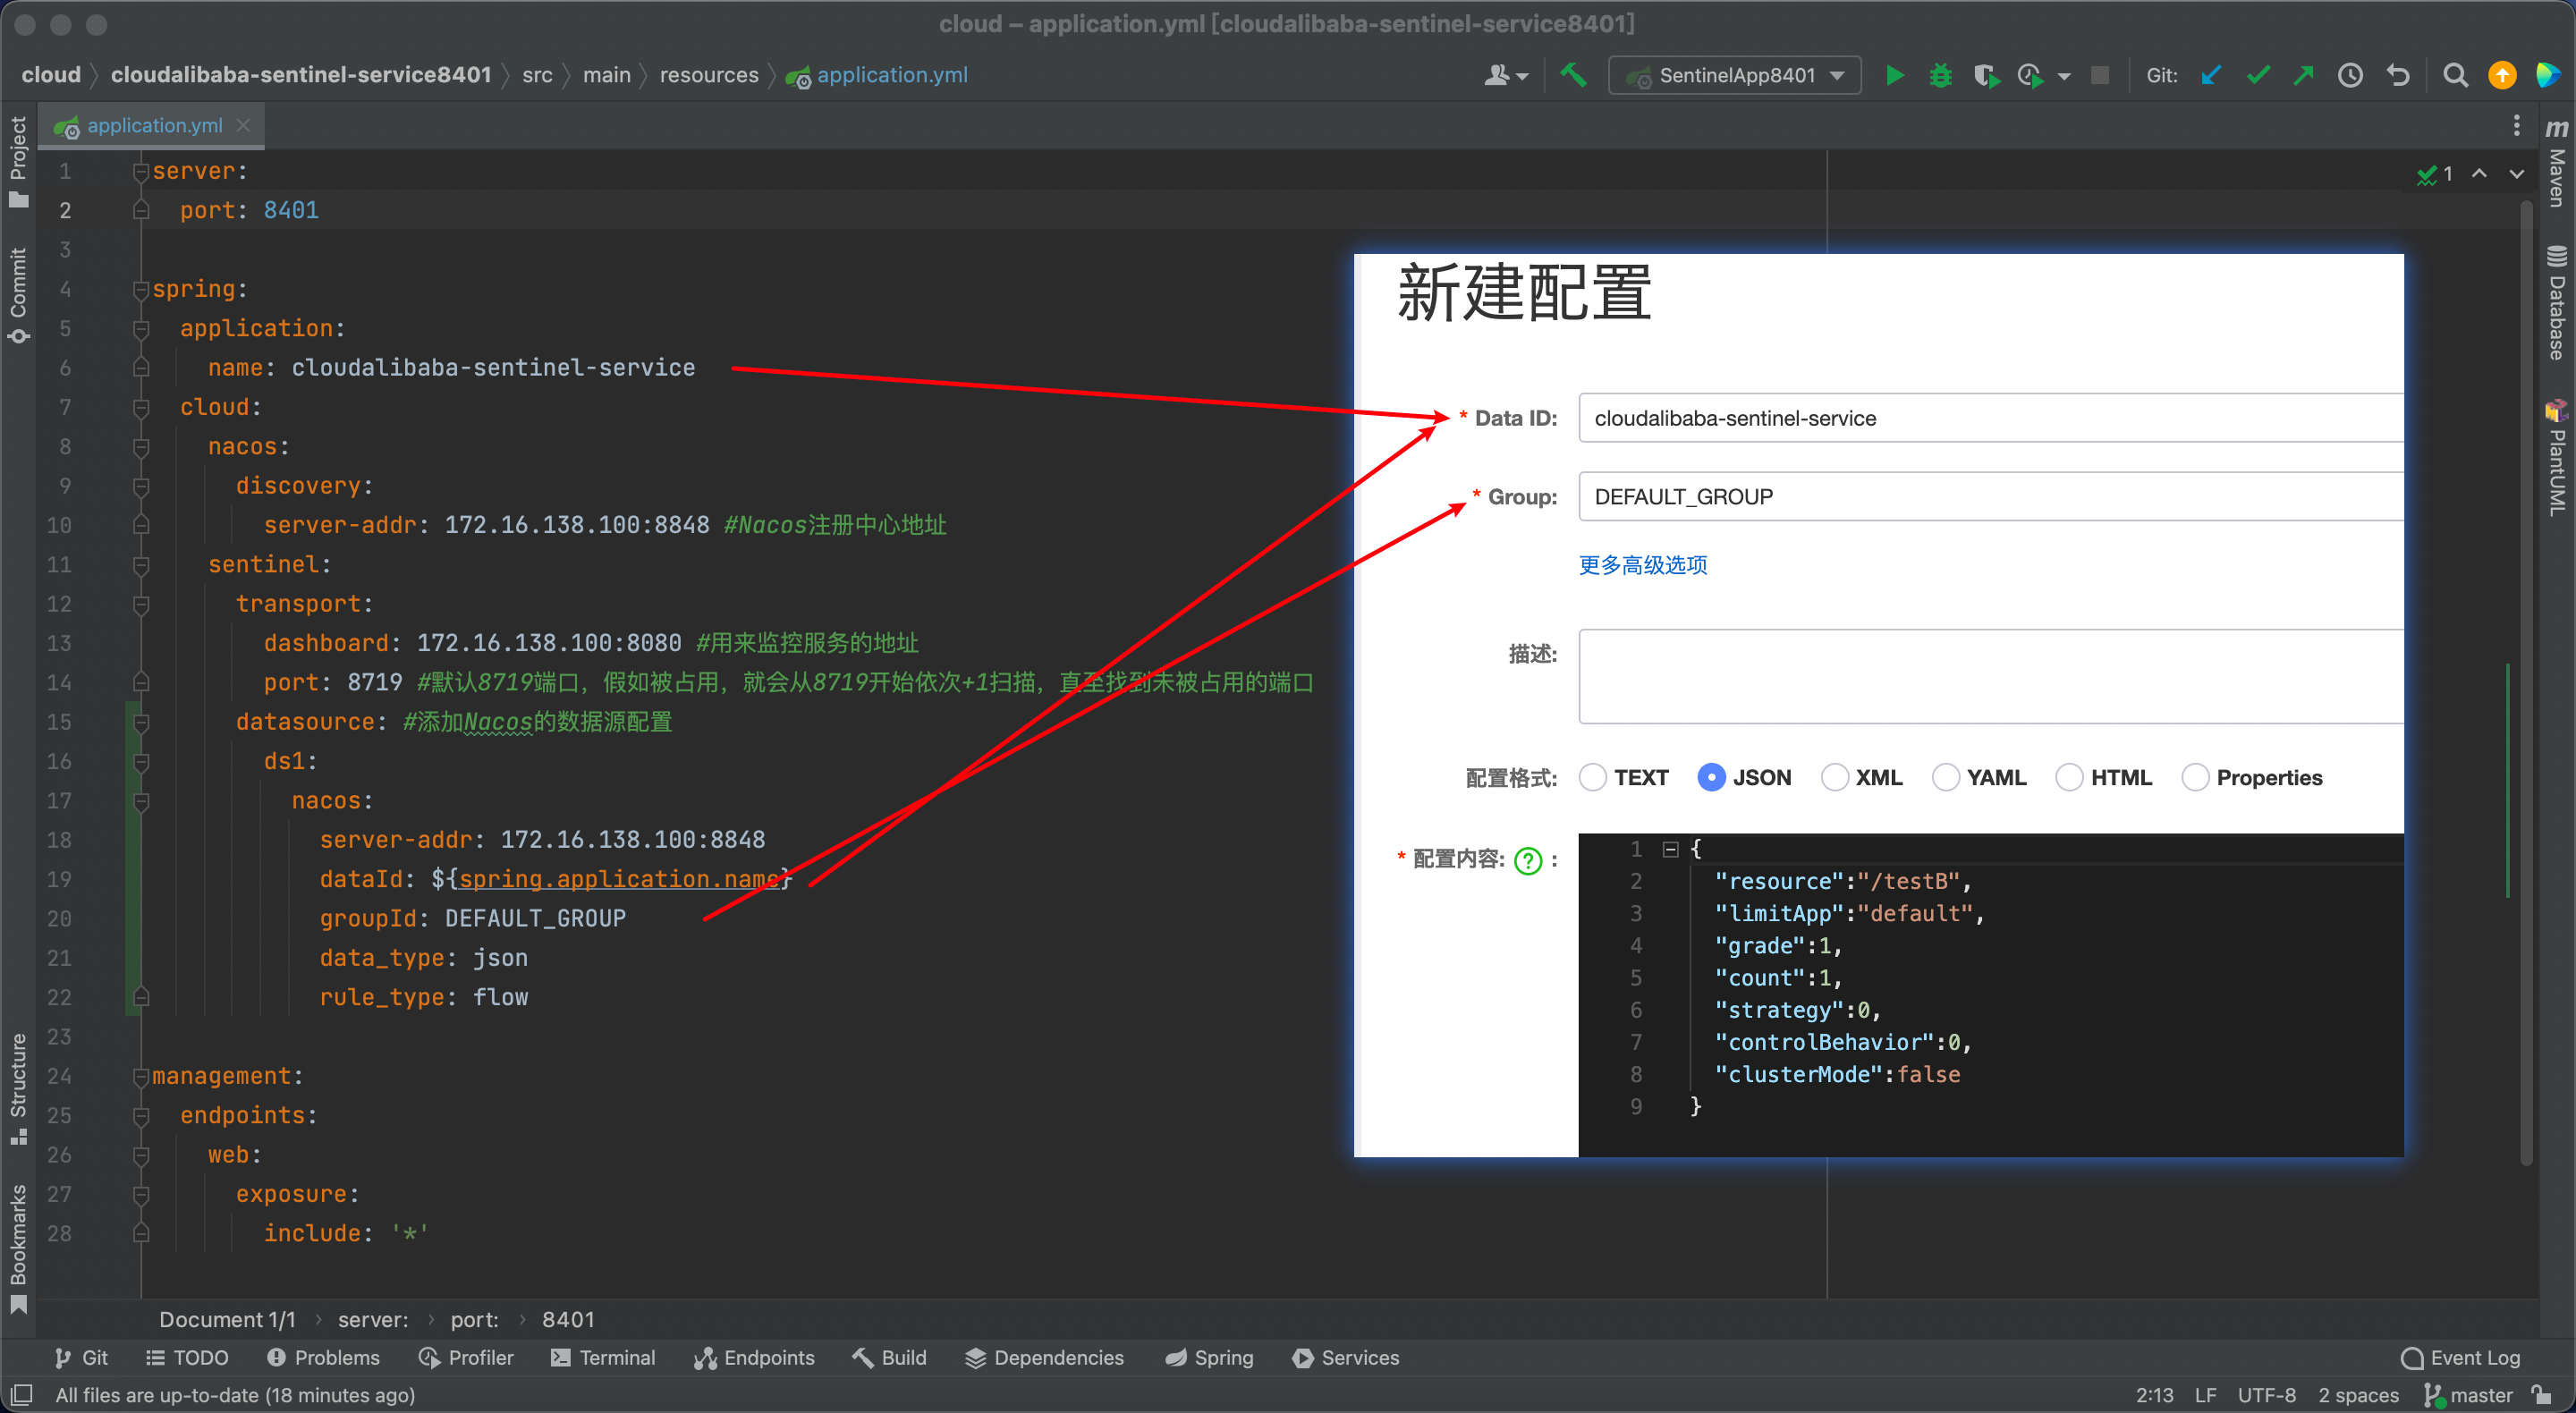The width and height of the screenshot is (2576, 1413).
Task: Collapse the spring: block fold marker
Action: tap(141, 289)
